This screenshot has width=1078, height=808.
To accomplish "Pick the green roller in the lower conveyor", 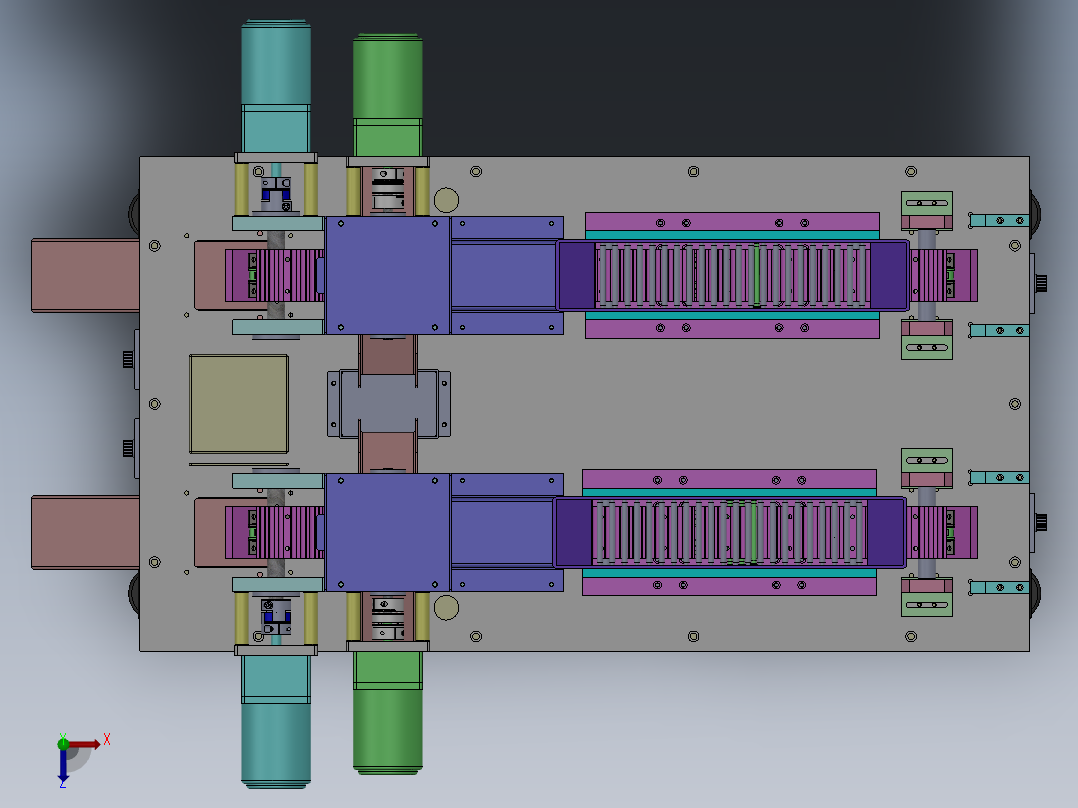I will pyautogui.click(x=754, y=532).
